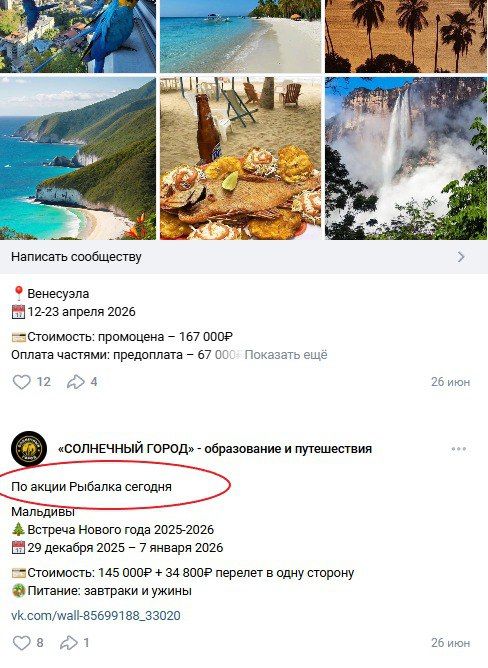Screen dimensions: 488x668
Task: Click the По акции Рыбалка сегодня text
Action: pyautogui.click(x=91, y=487)
